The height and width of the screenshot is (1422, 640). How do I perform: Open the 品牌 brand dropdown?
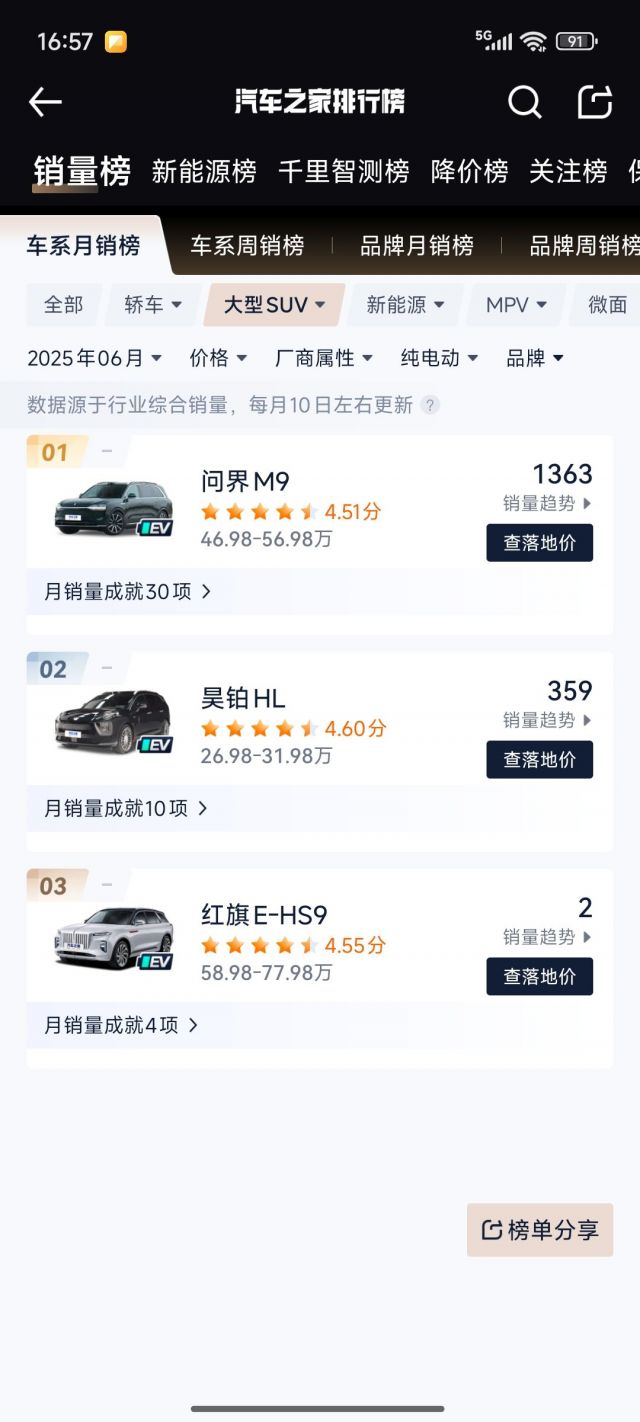tap(535, 358)
